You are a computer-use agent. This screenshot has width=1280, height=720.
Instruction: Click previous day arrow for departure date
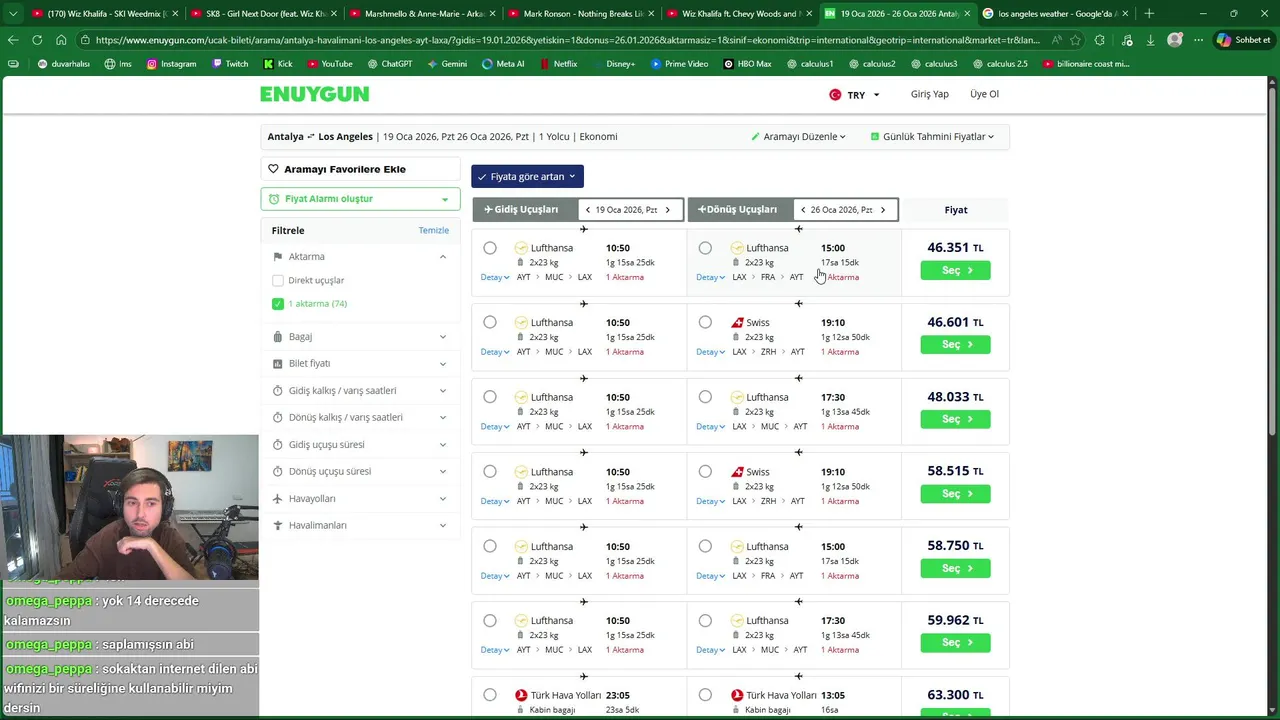pos(588,210)
